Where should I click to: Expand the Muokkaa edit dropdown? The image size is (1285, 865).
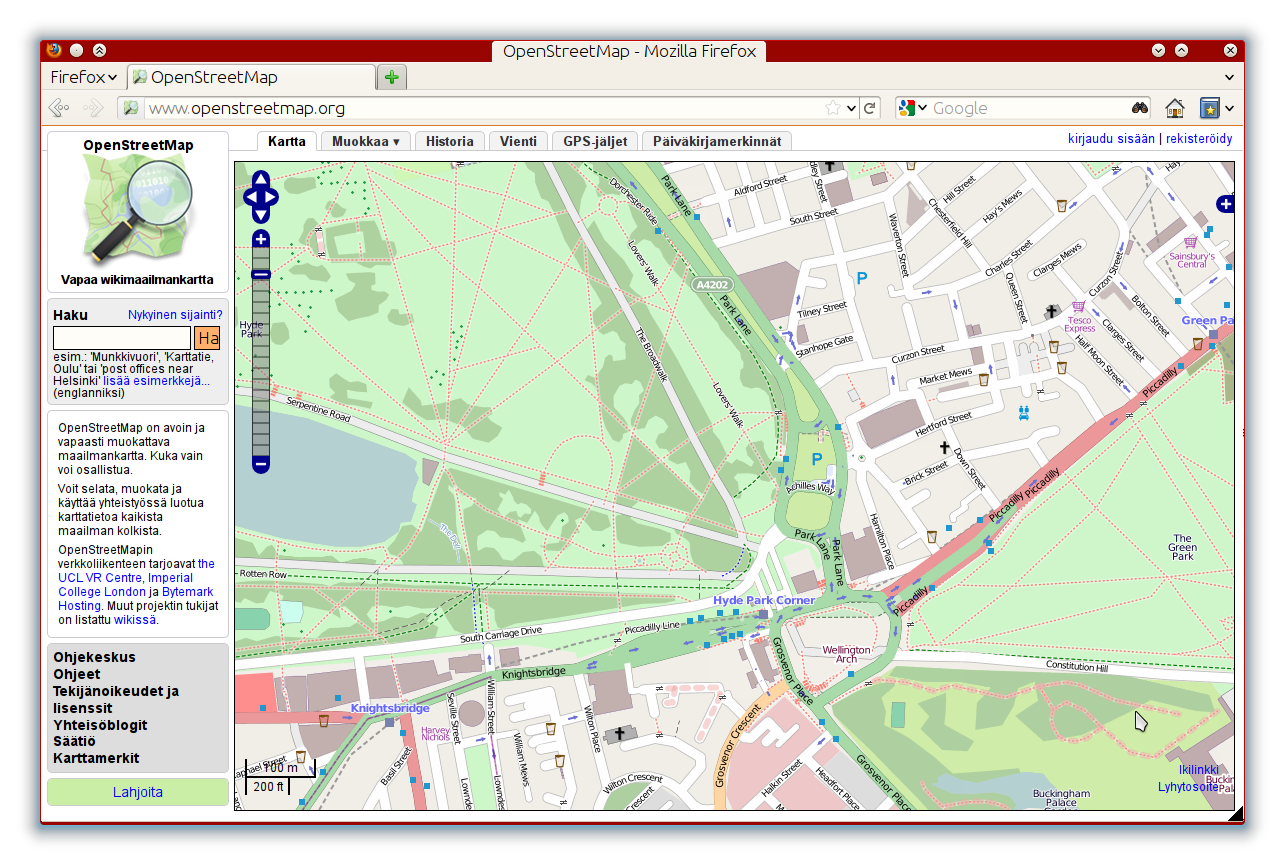(365, 141)
